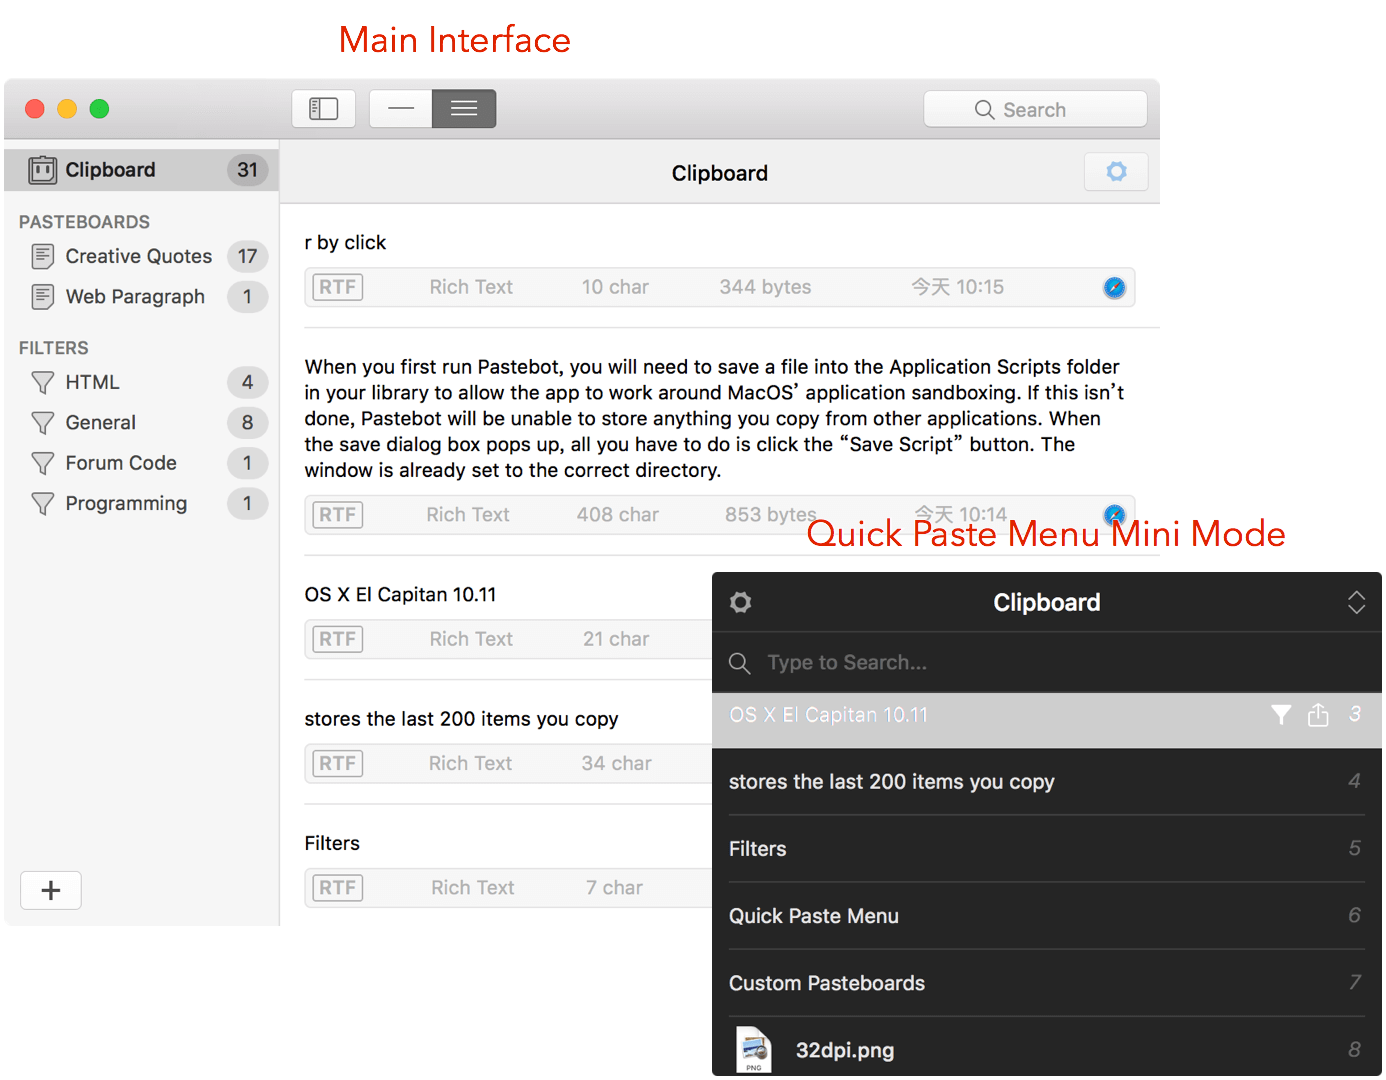Click the main window Clipboard heading
1386x1080 pixels.
[720, 173]
